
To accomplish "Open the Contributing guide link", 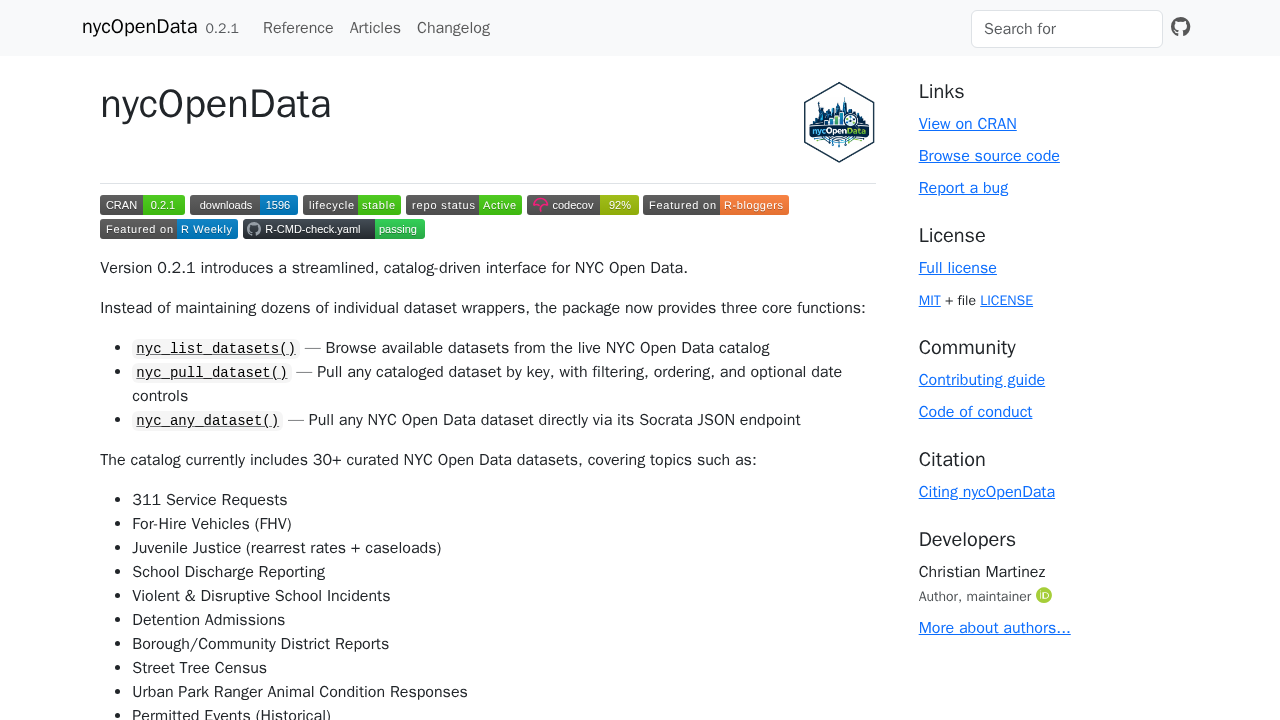I will [982, 380].
